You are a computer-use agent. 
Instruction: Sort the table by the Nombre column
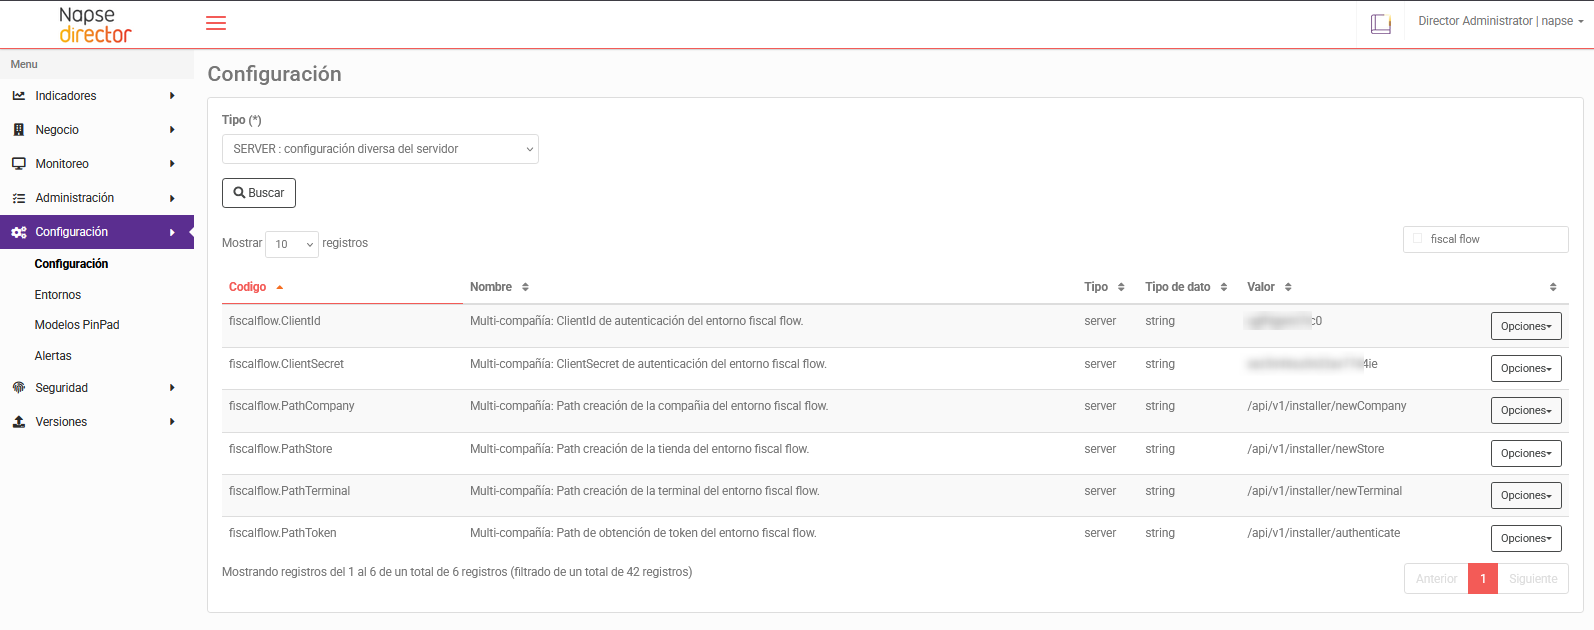pos(499,287)
